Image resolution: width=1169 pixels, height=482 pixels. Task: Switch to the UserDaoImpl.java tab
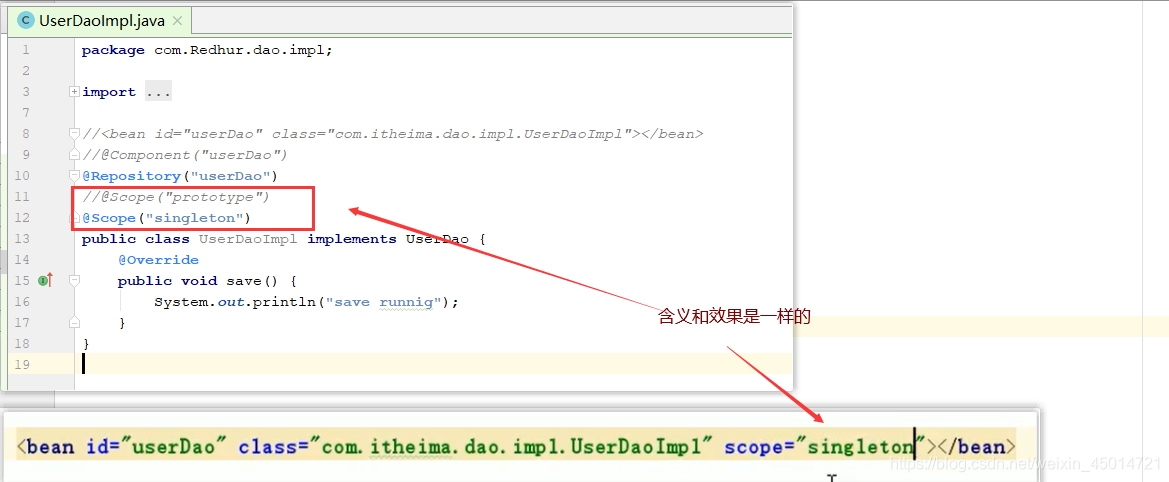[101, 20]
